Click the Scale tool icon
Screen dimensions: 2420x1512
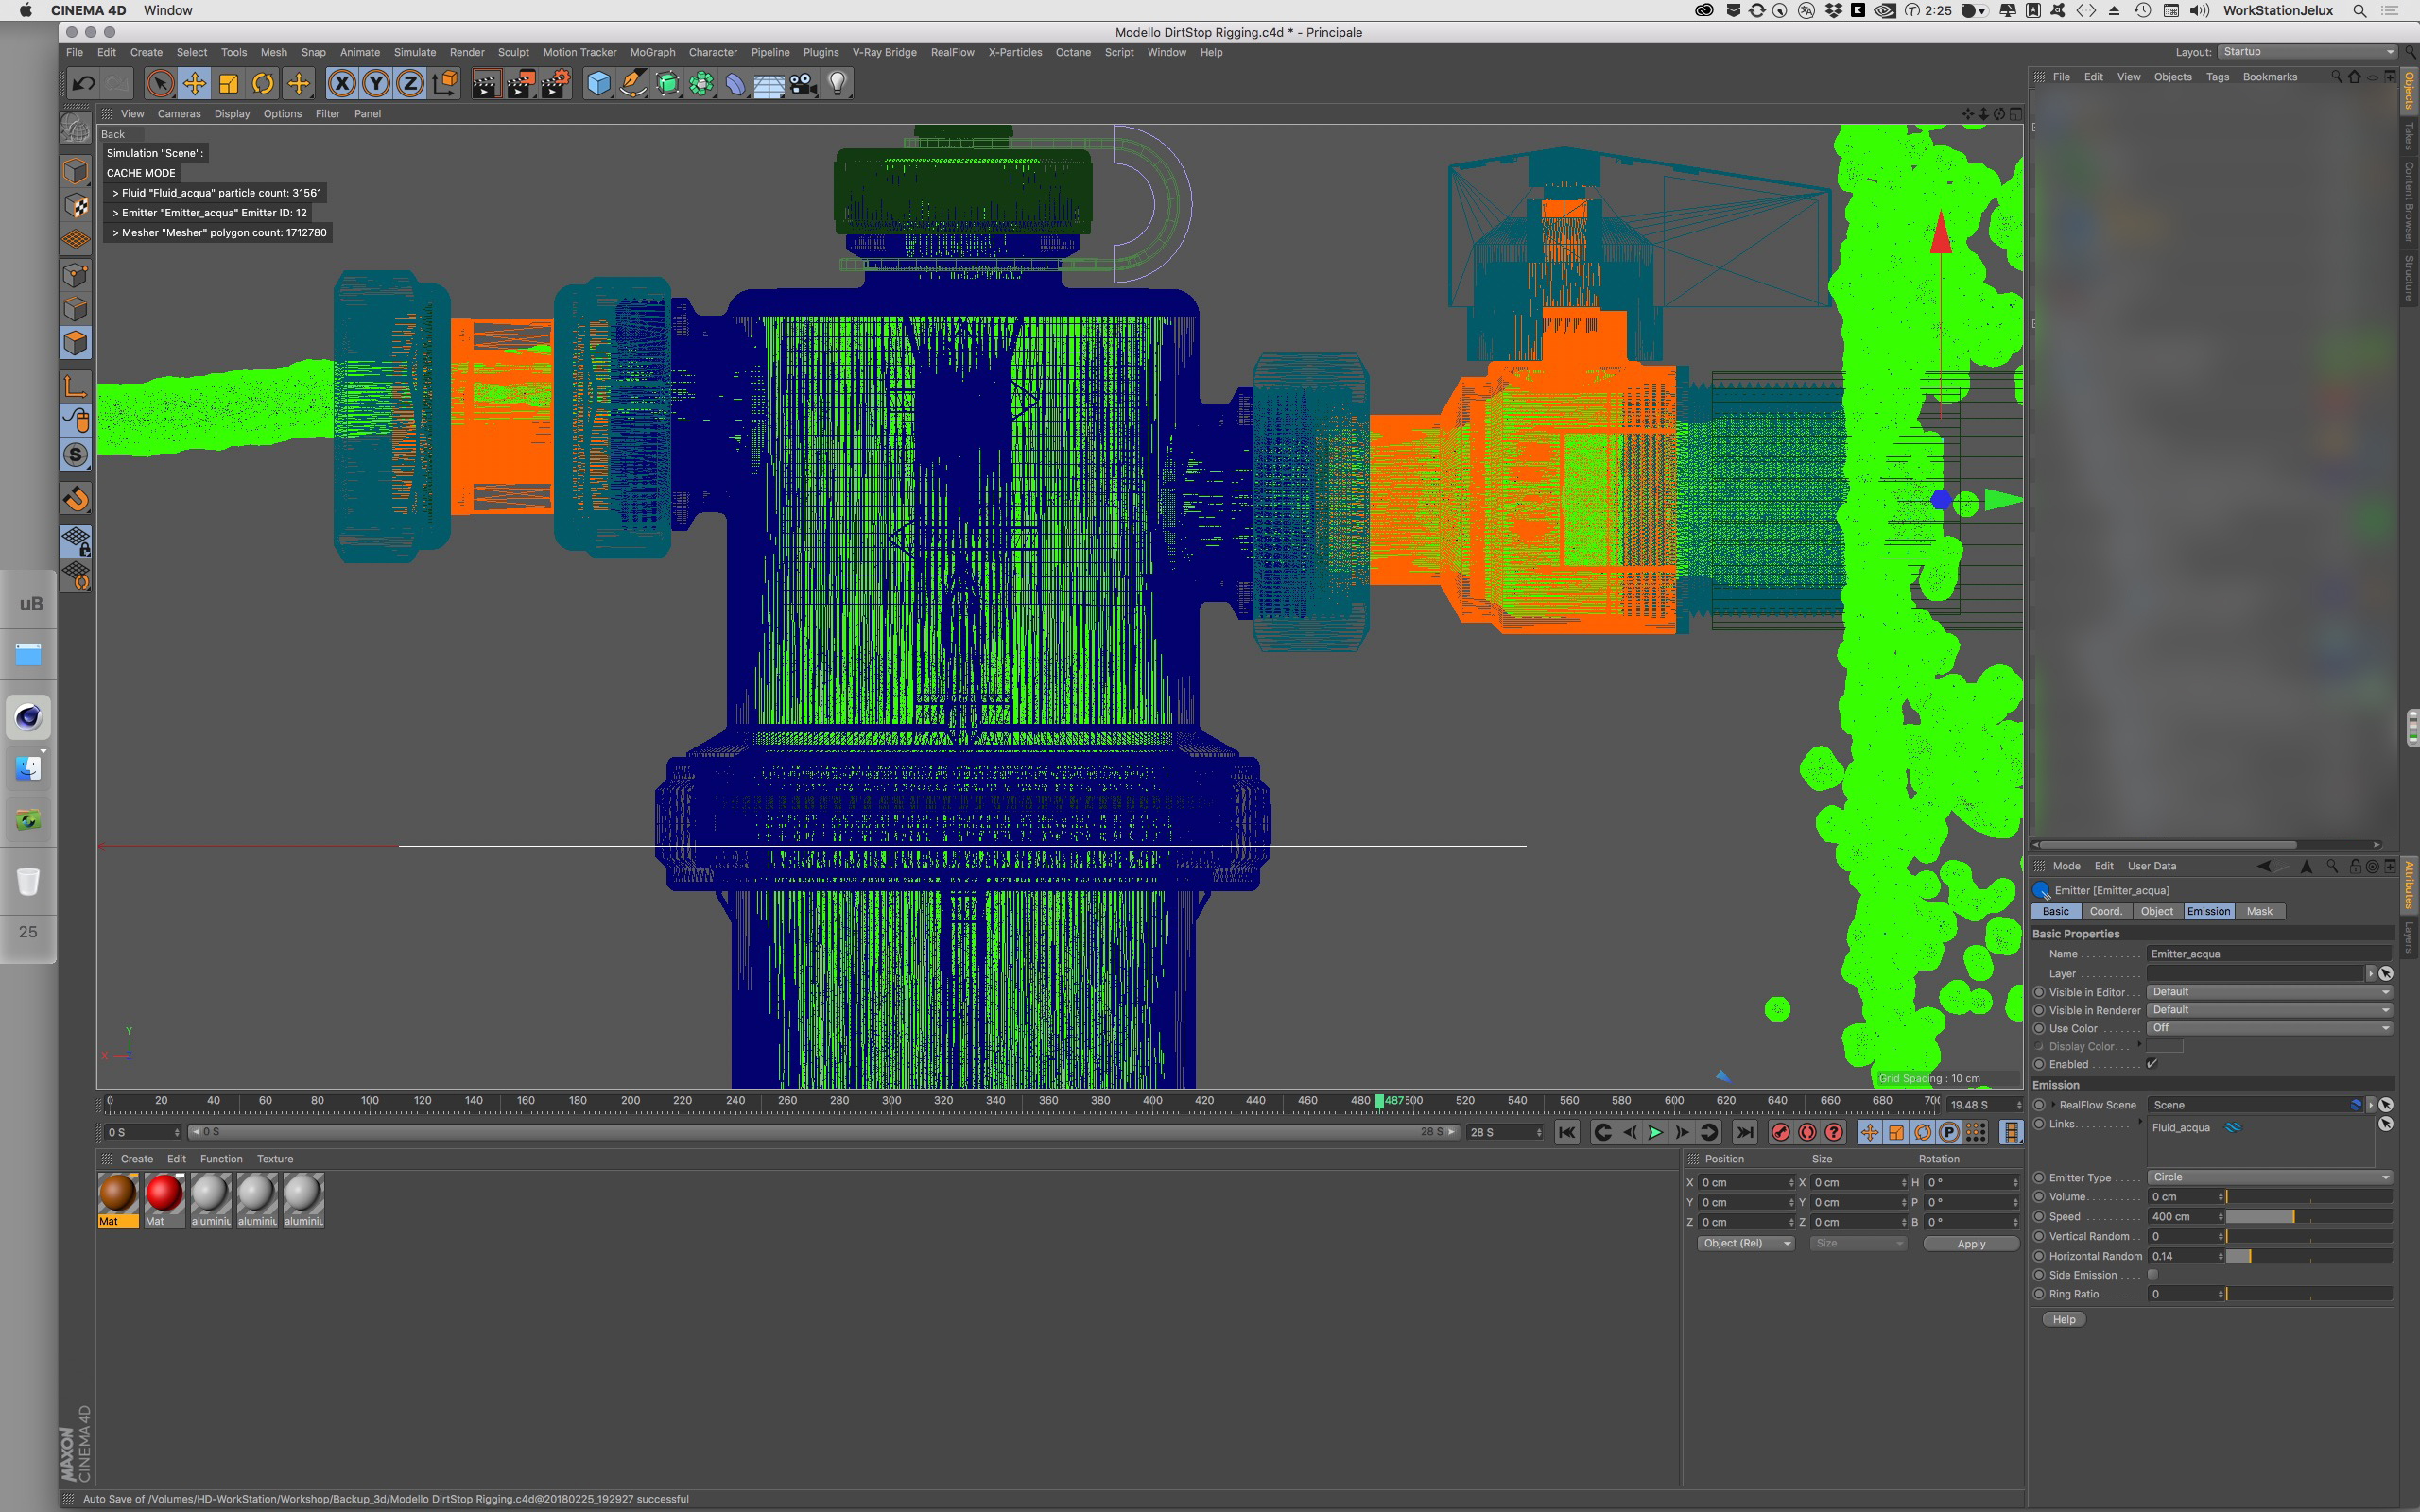coord(228,84)
